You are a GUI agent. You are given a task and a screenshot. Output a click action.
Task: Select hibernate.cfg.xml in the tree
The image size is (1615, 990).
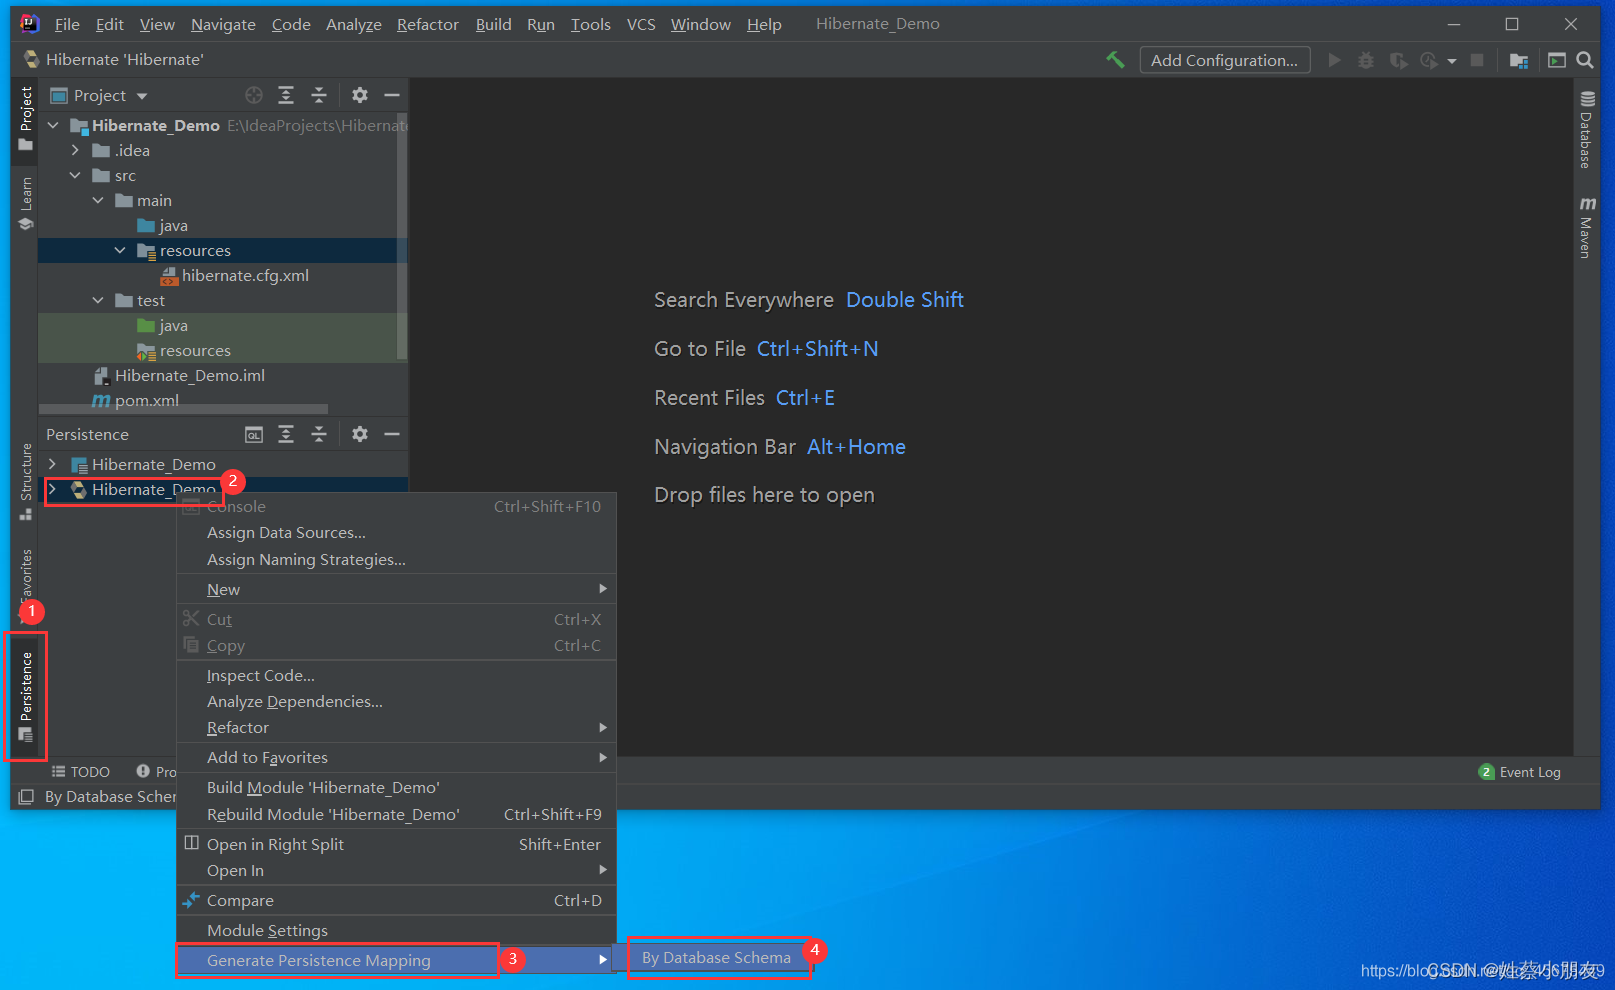[234, 276]
